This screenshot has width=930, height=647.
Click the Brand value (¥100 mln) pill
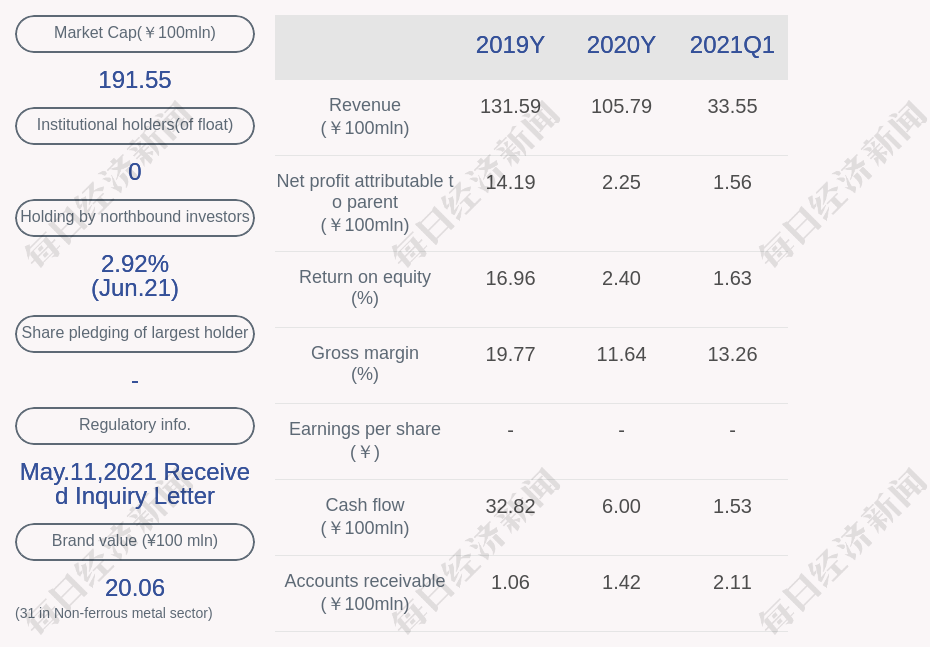point(135,541)
